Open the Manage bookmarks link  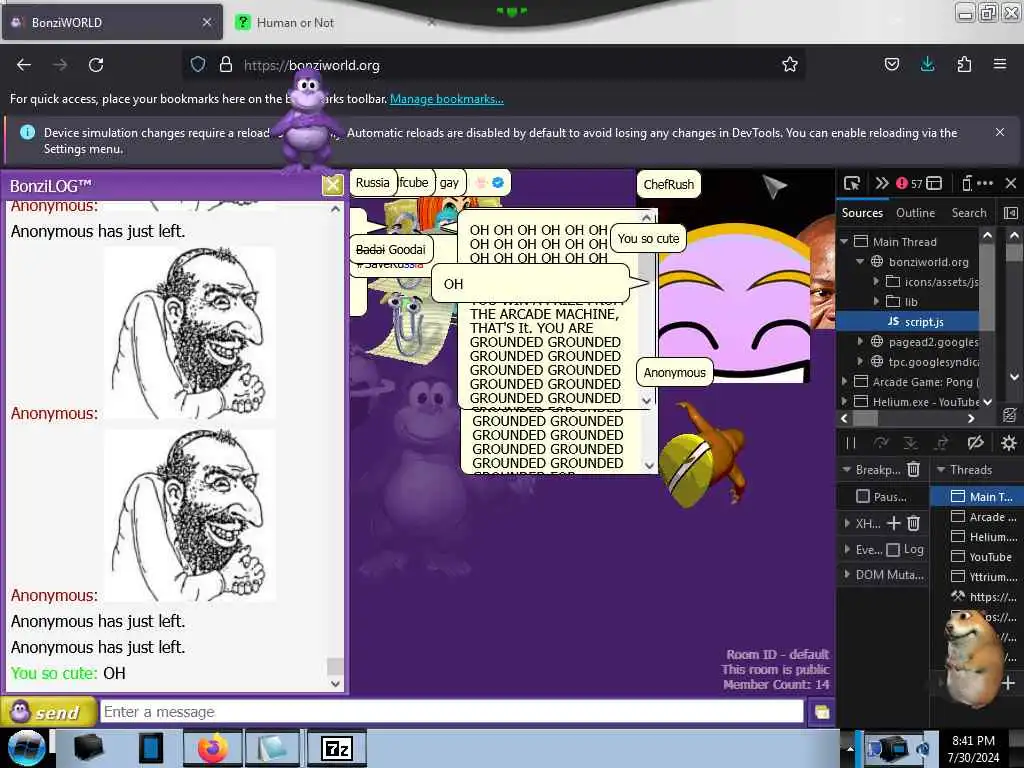447,99
